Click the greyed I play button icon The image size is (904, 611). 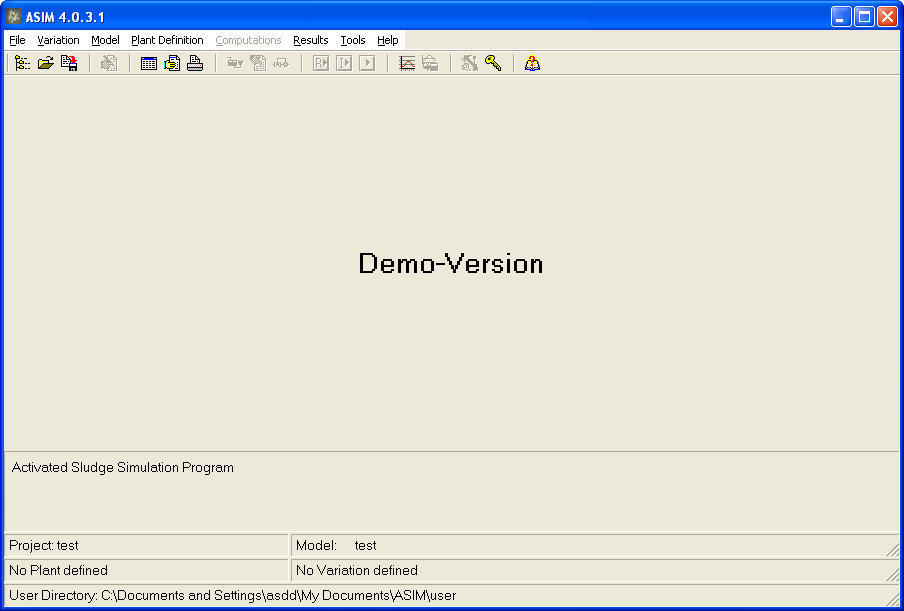pos(344,63)
